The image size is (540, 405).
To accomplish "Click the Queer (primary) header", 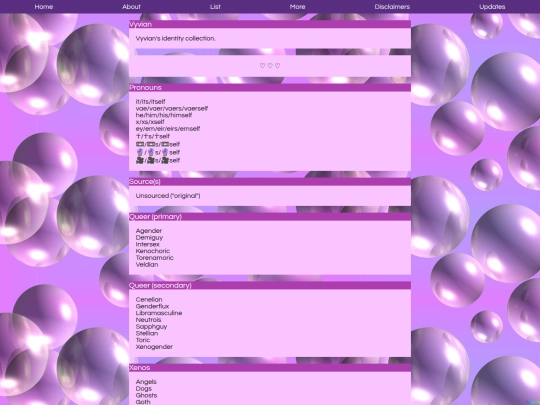I will [x=270, y=217].
